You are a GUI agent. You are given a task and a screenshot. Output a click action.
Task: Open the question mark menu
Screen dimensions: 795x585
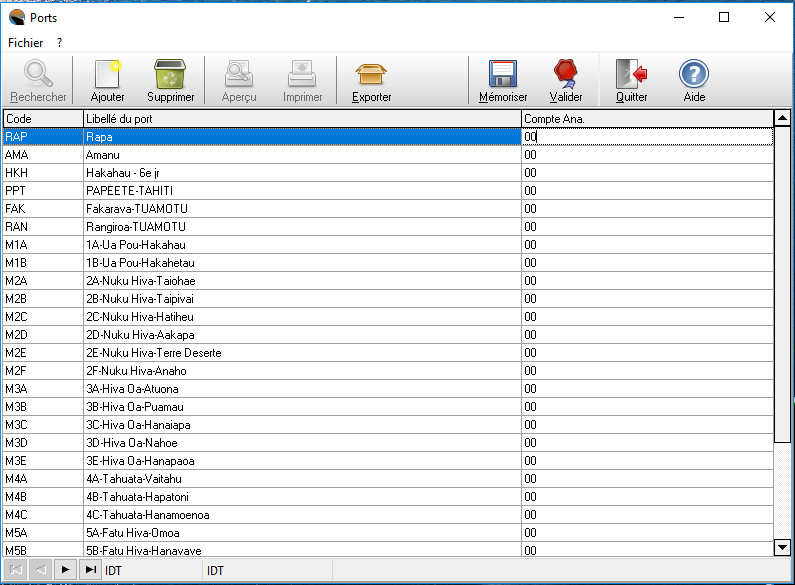60,43
